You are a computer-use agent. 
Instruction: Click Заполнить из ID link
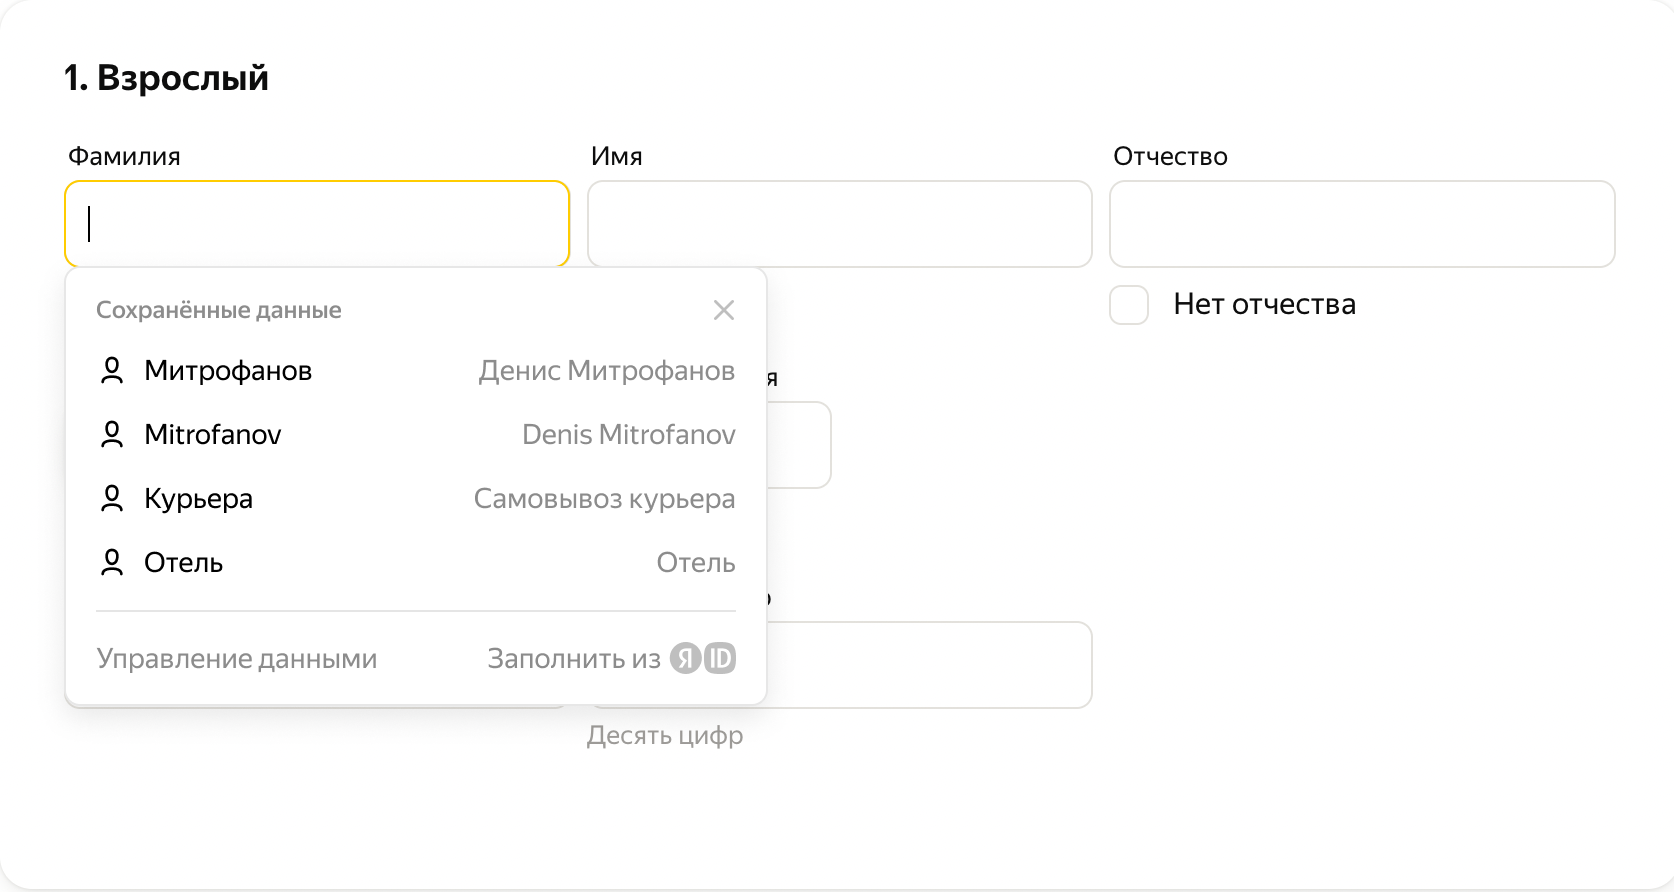point(574,659)
